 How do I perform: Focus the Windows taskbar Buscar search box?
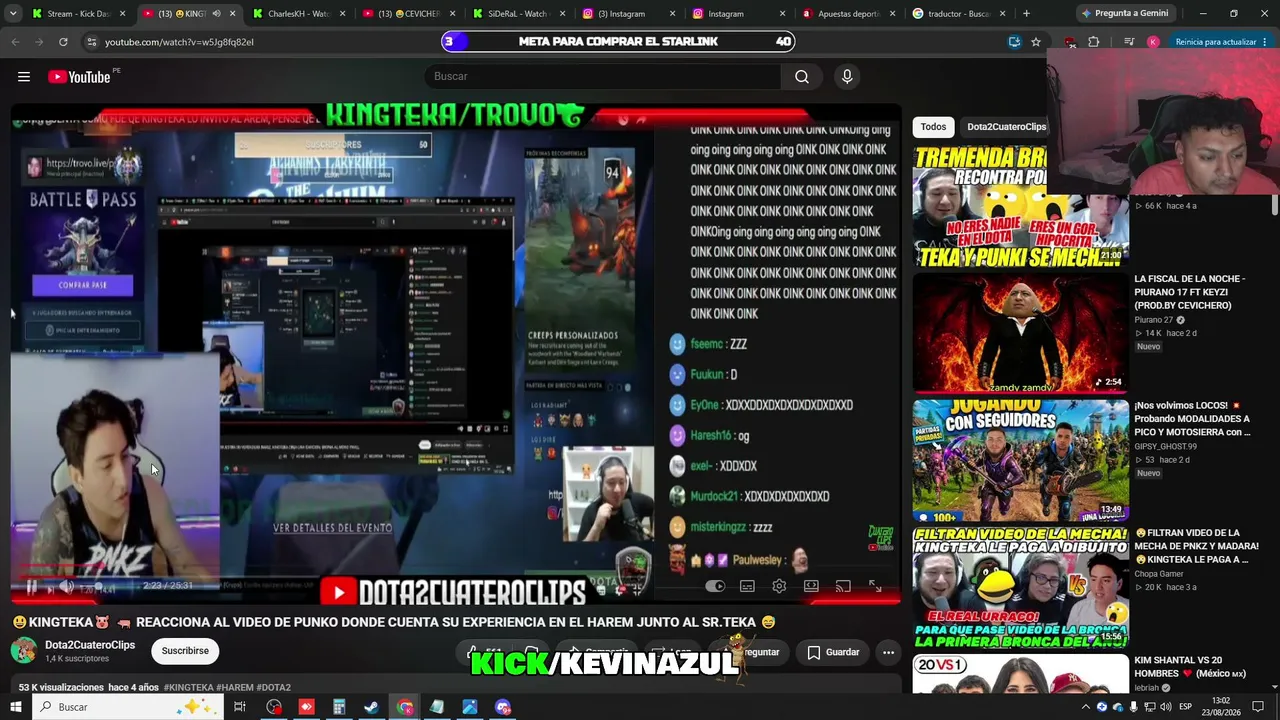click(x=129, y=707)
